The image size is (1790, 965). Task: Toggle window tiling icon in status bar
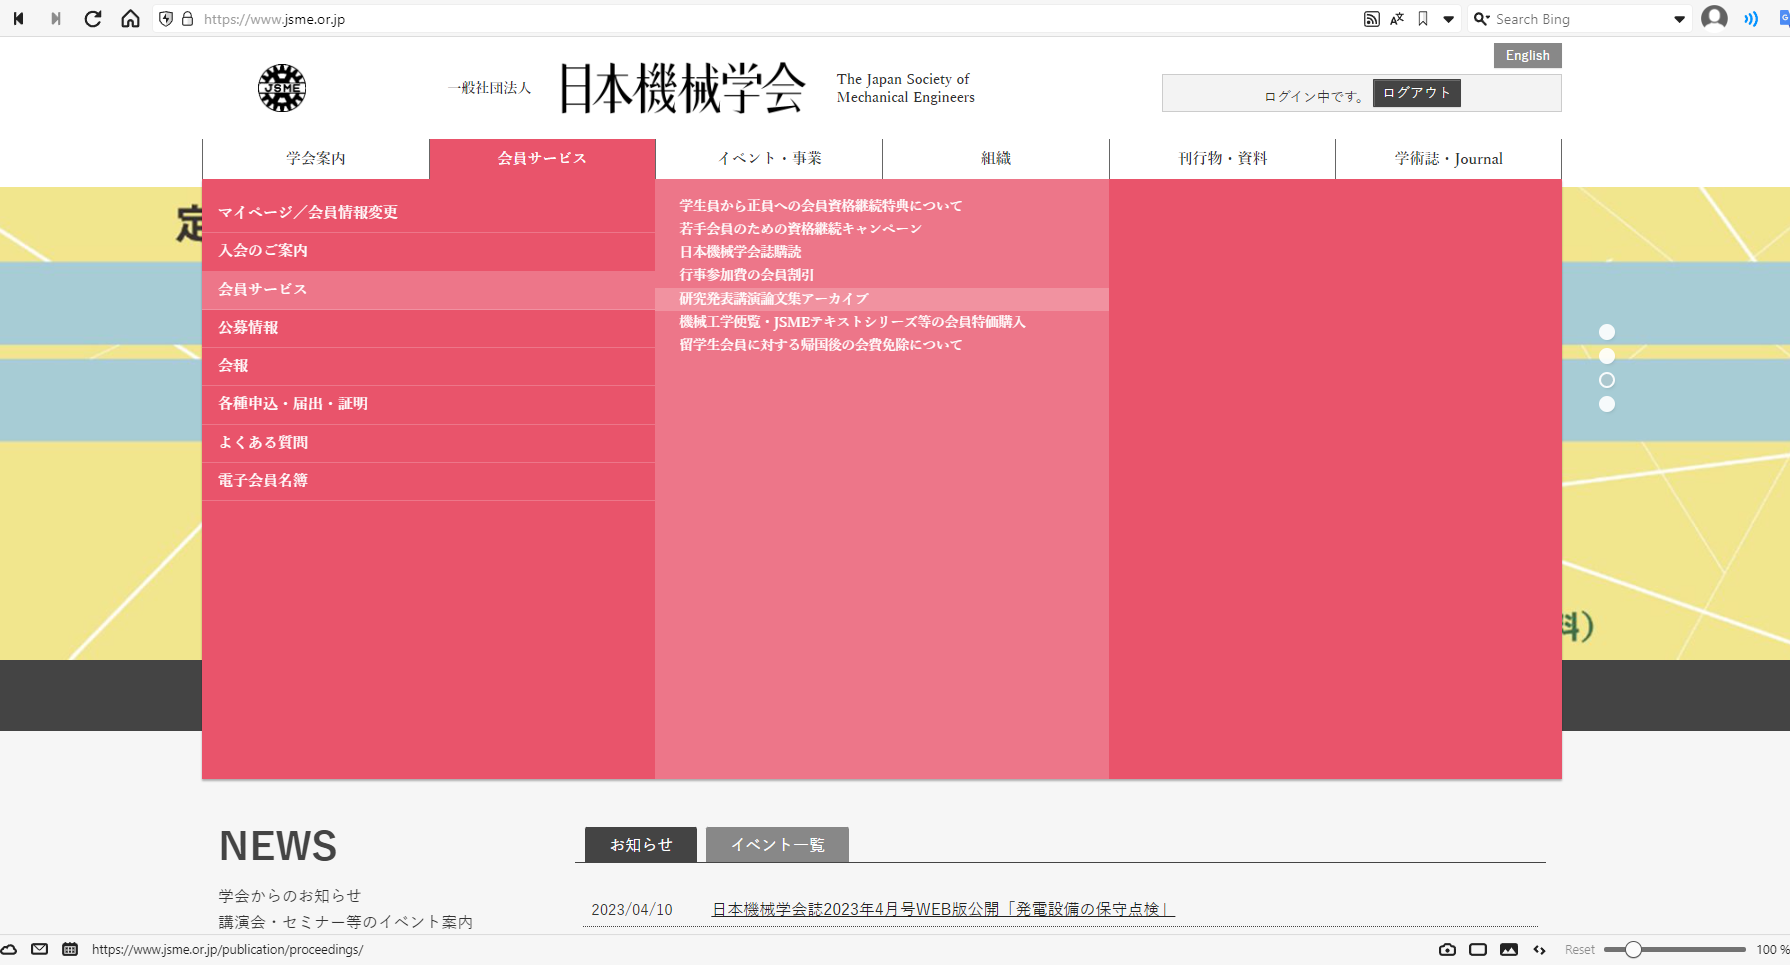point(1478,949)
